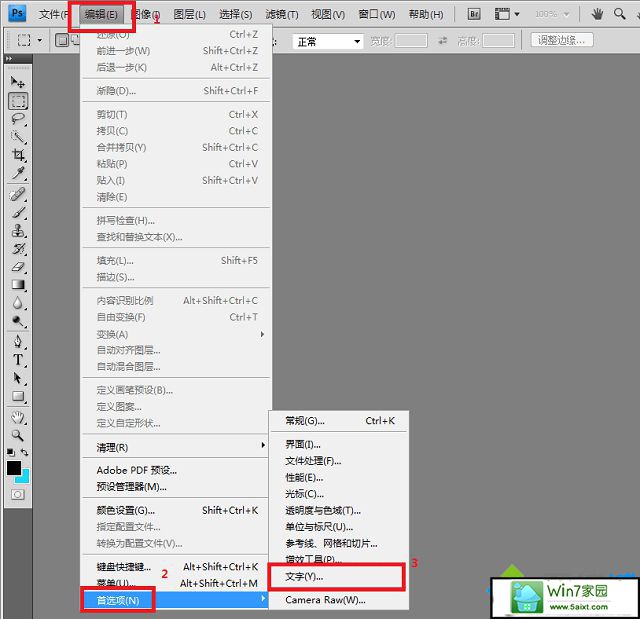Open the 图层(L) menu
Viewport: 640px width, 619px height.
(189, 15)
